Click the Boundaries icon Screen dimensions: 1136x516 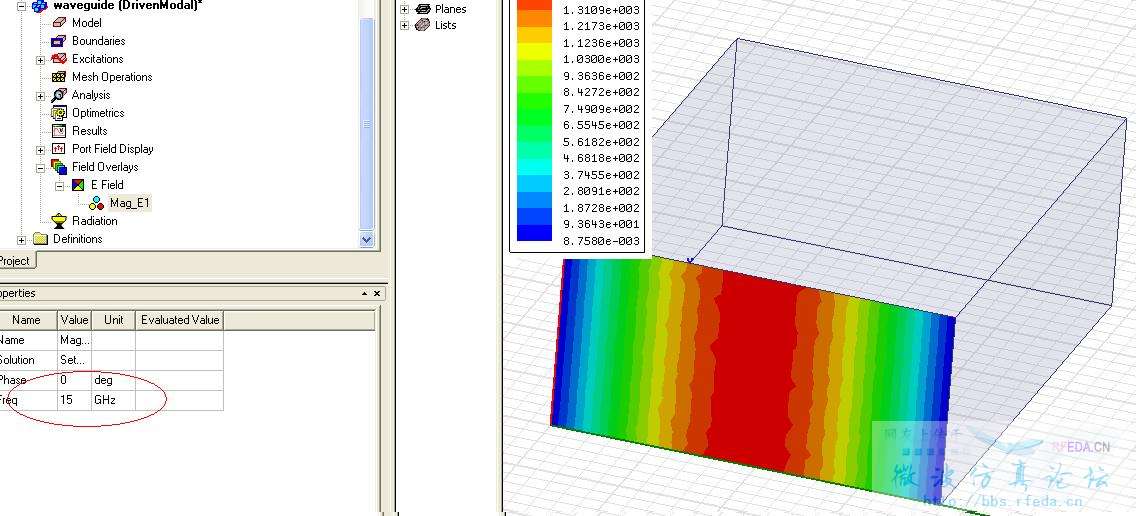[59, 41]
